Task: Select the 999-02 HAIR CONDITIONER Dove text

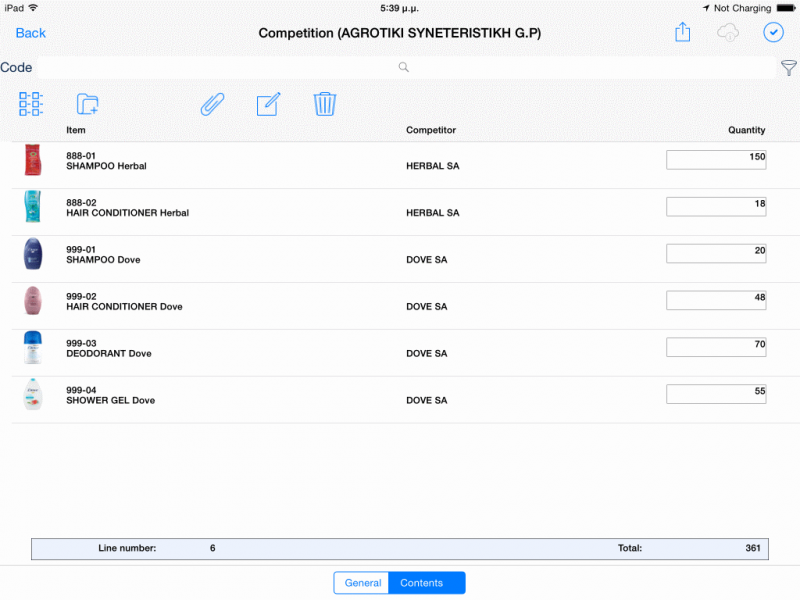Action: (x=124, y=302)
